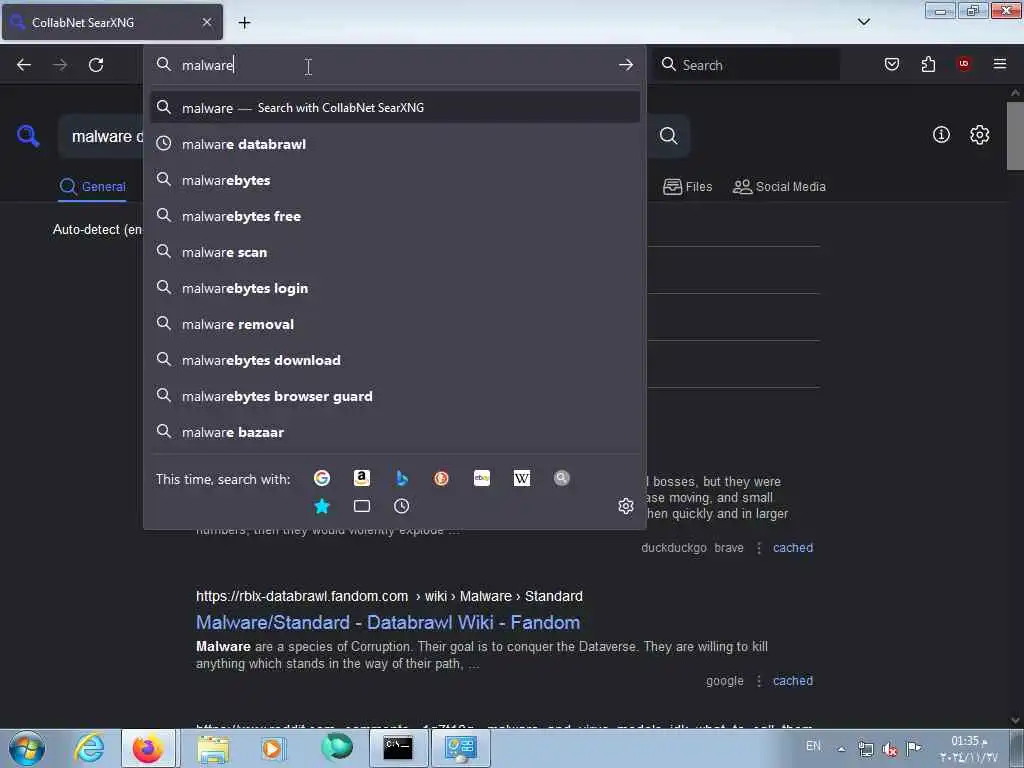This screenshot has height=768, width=1024.
Task: Open SearXNG preferences gear
Action: click(x=980, y=135)
